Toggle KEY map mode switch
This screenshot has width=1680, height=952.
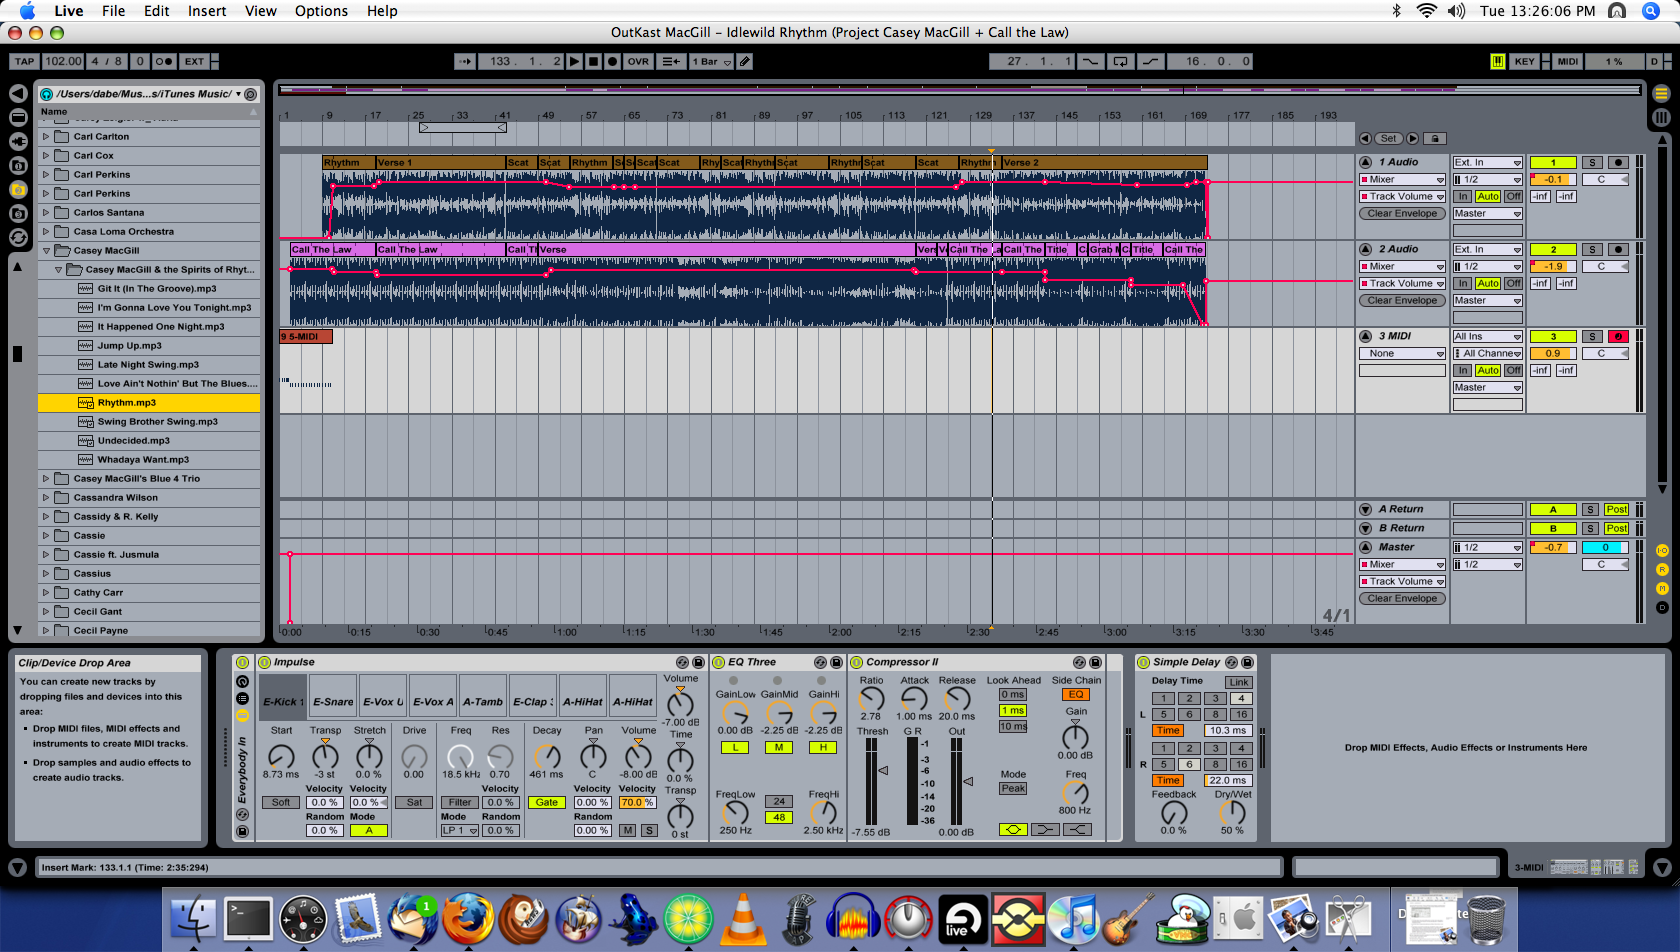1524,61
